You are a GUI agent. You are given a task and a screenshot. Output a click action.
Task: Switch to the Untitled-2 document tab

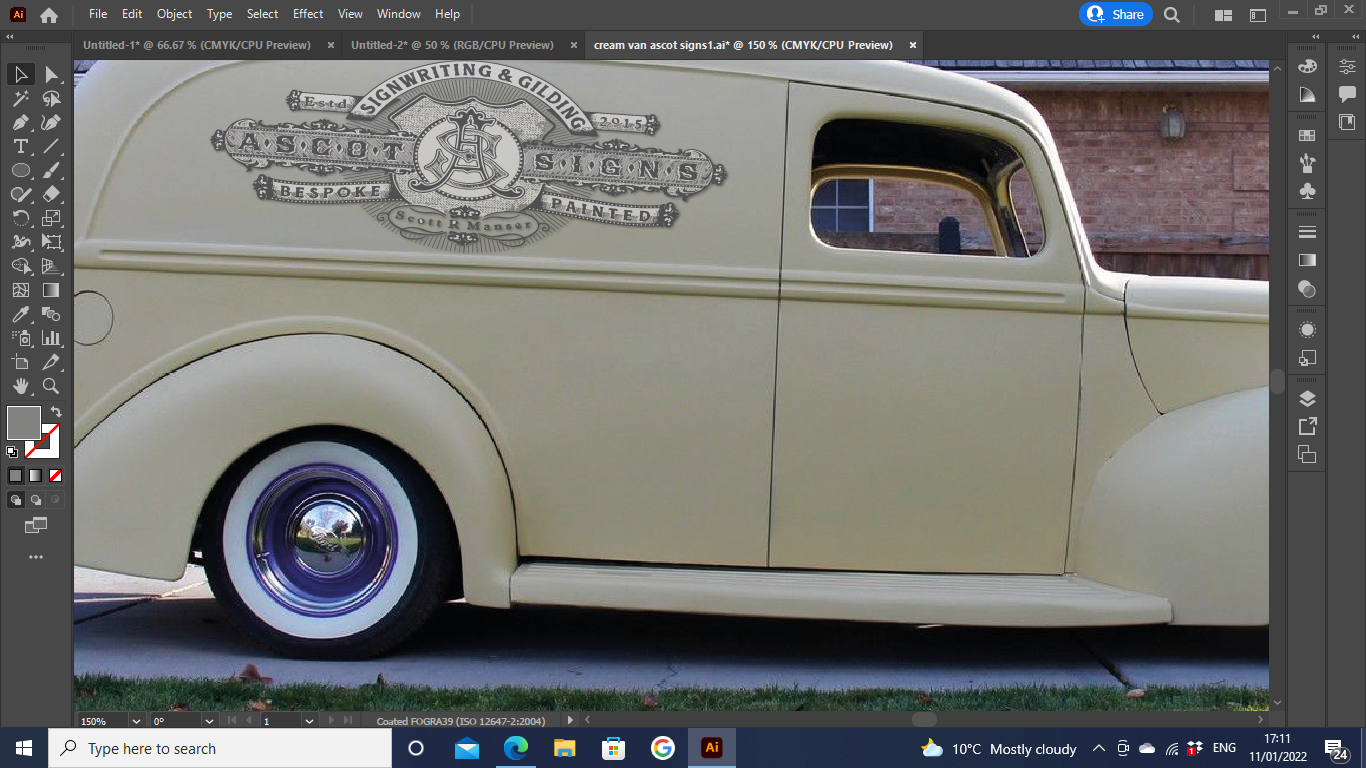451,45
